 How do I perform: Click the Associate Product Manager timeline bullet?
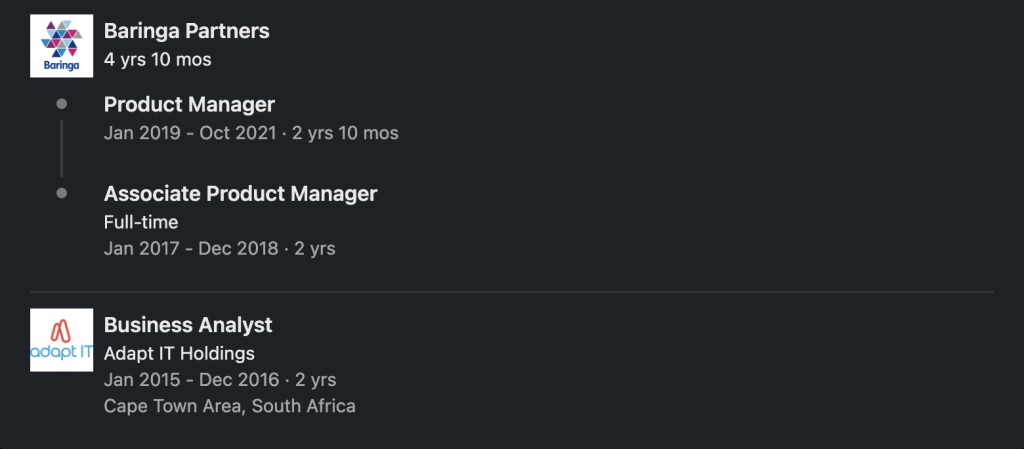coord(61,193)
